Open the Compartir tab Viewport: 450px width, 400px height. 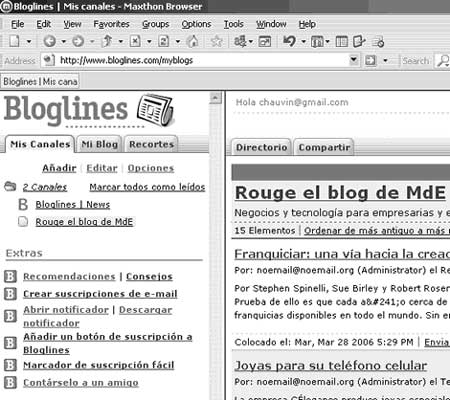pyautogui.click(x=324, y=147)
